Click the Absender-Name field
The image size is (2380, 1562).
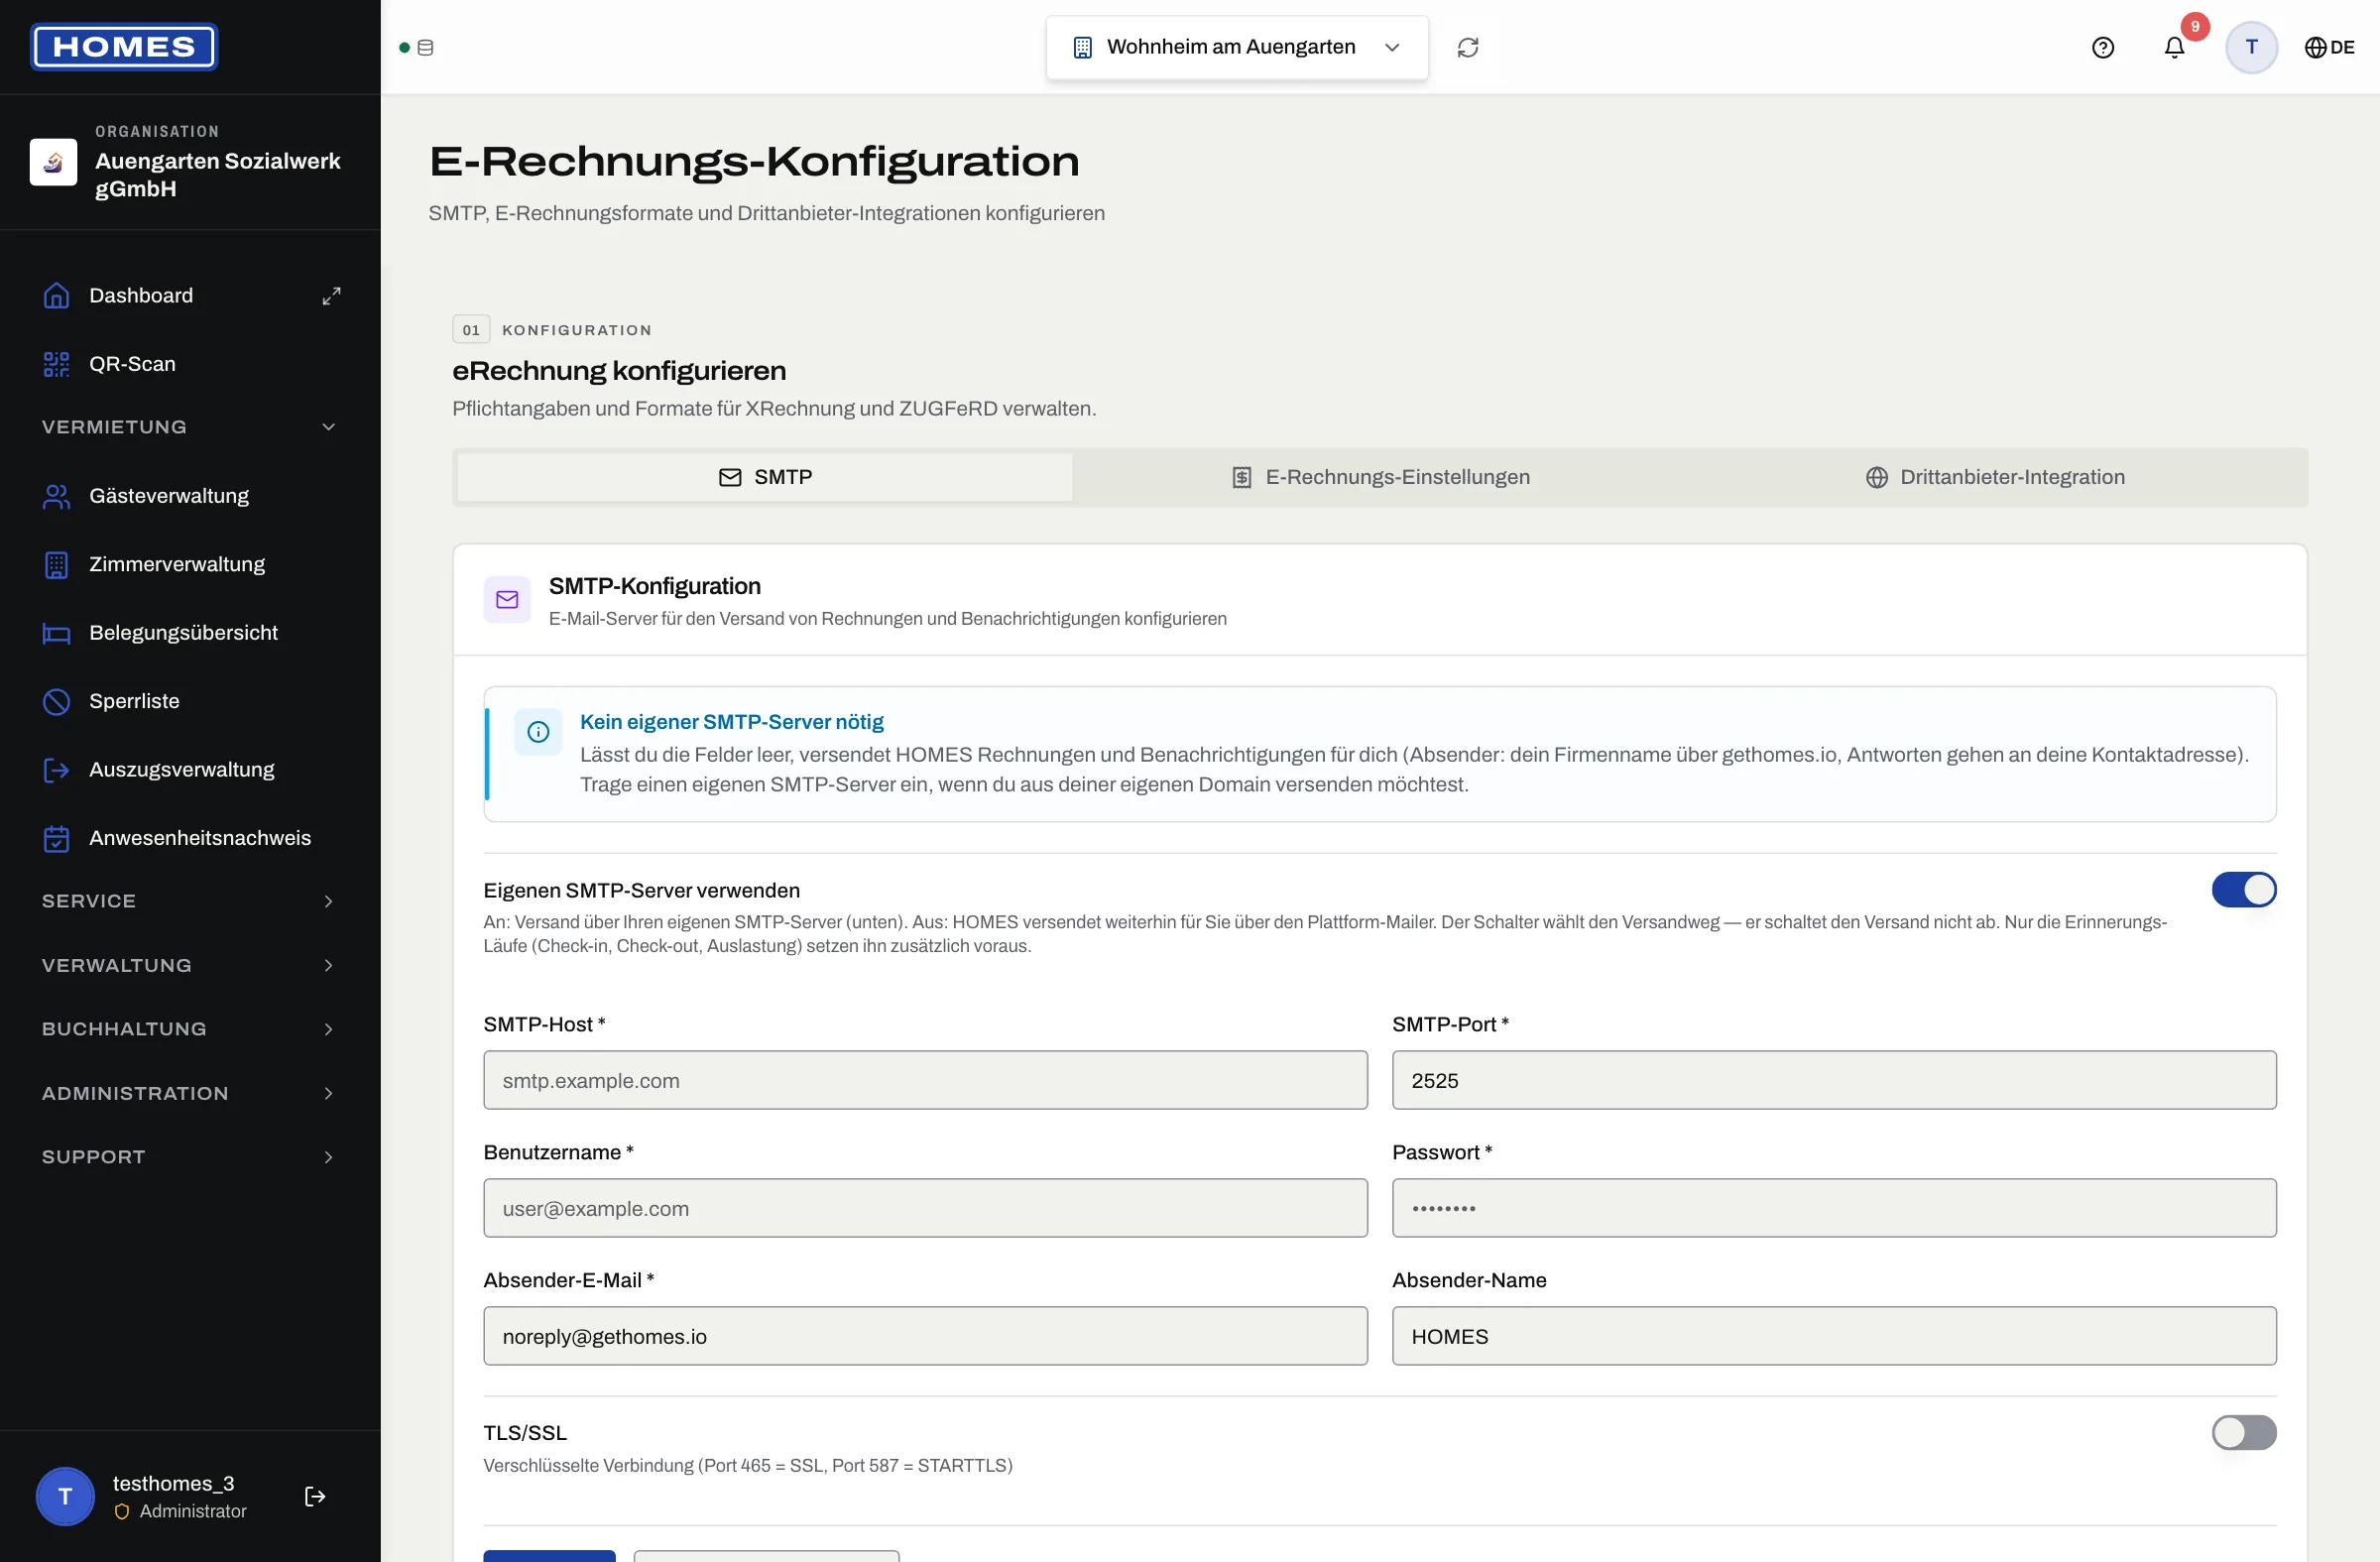coord(1834,1336)
